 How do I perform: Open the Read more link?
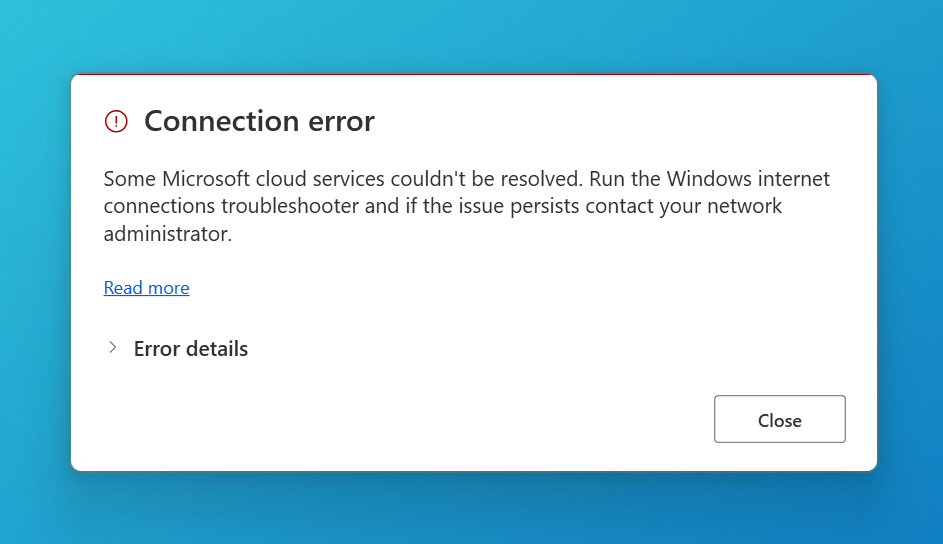click(146, 288)
